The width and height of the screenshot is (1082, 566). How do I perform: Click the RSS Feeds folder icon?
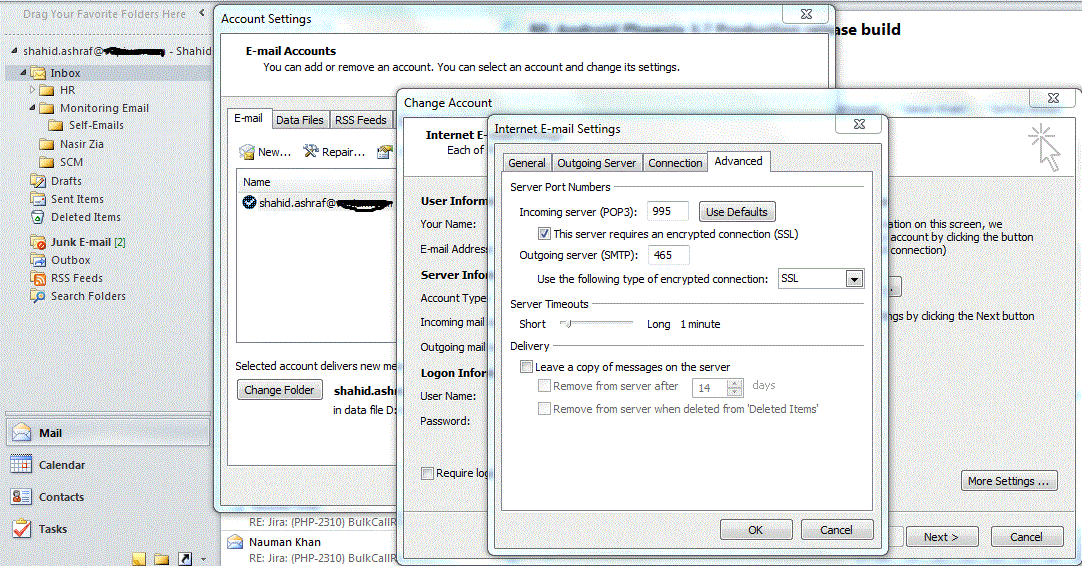[38, 278]
